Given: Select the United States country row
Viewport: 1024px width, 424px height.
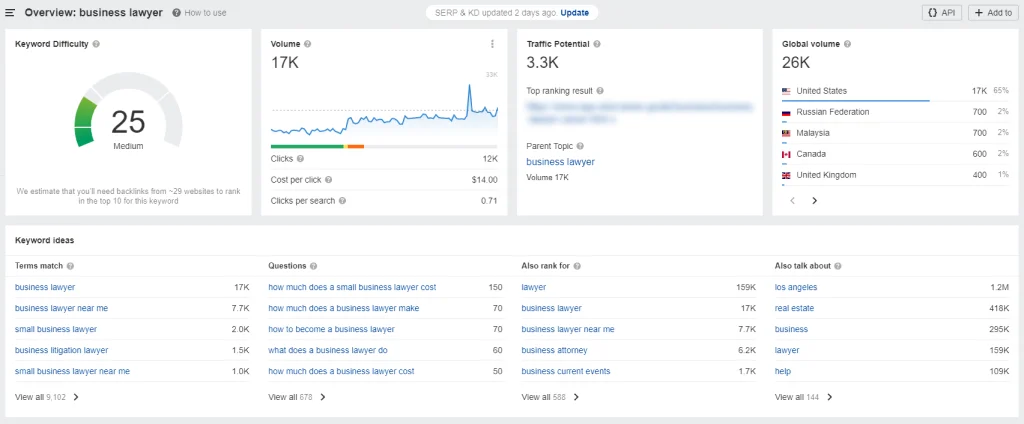Looking at the screenshot, I should [895, 91].
